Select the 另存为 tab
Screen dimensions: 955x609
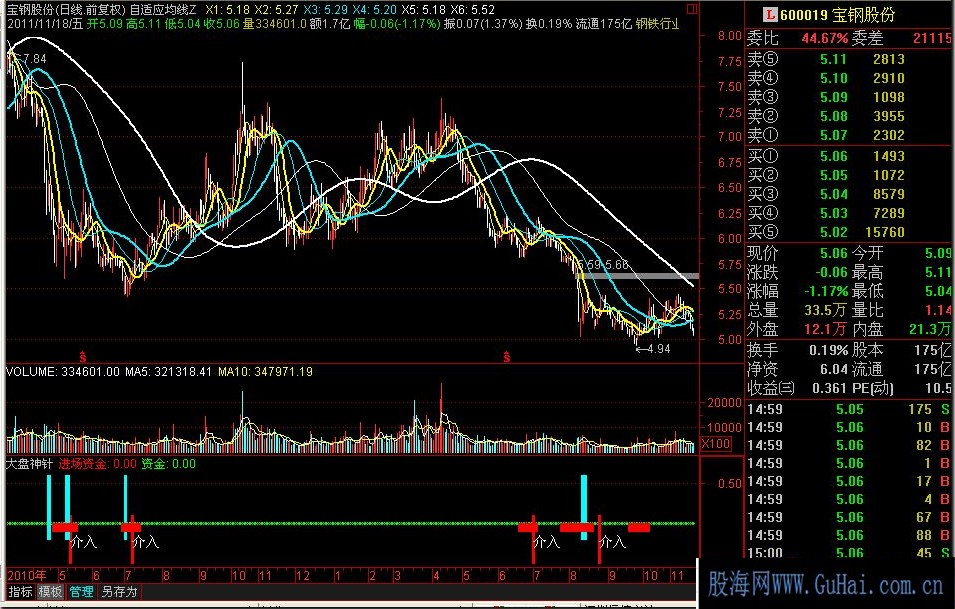point(119,591)
